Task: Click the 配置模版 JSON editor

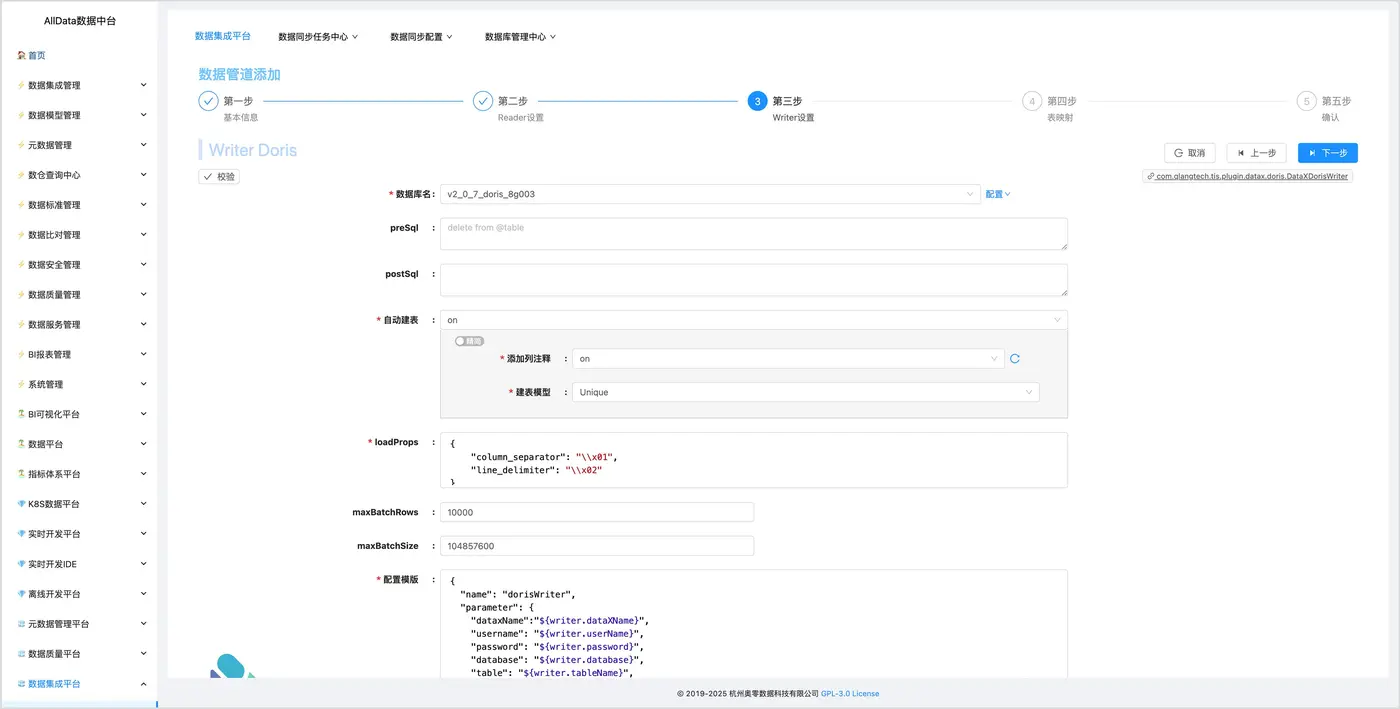Action: (754, 625)
